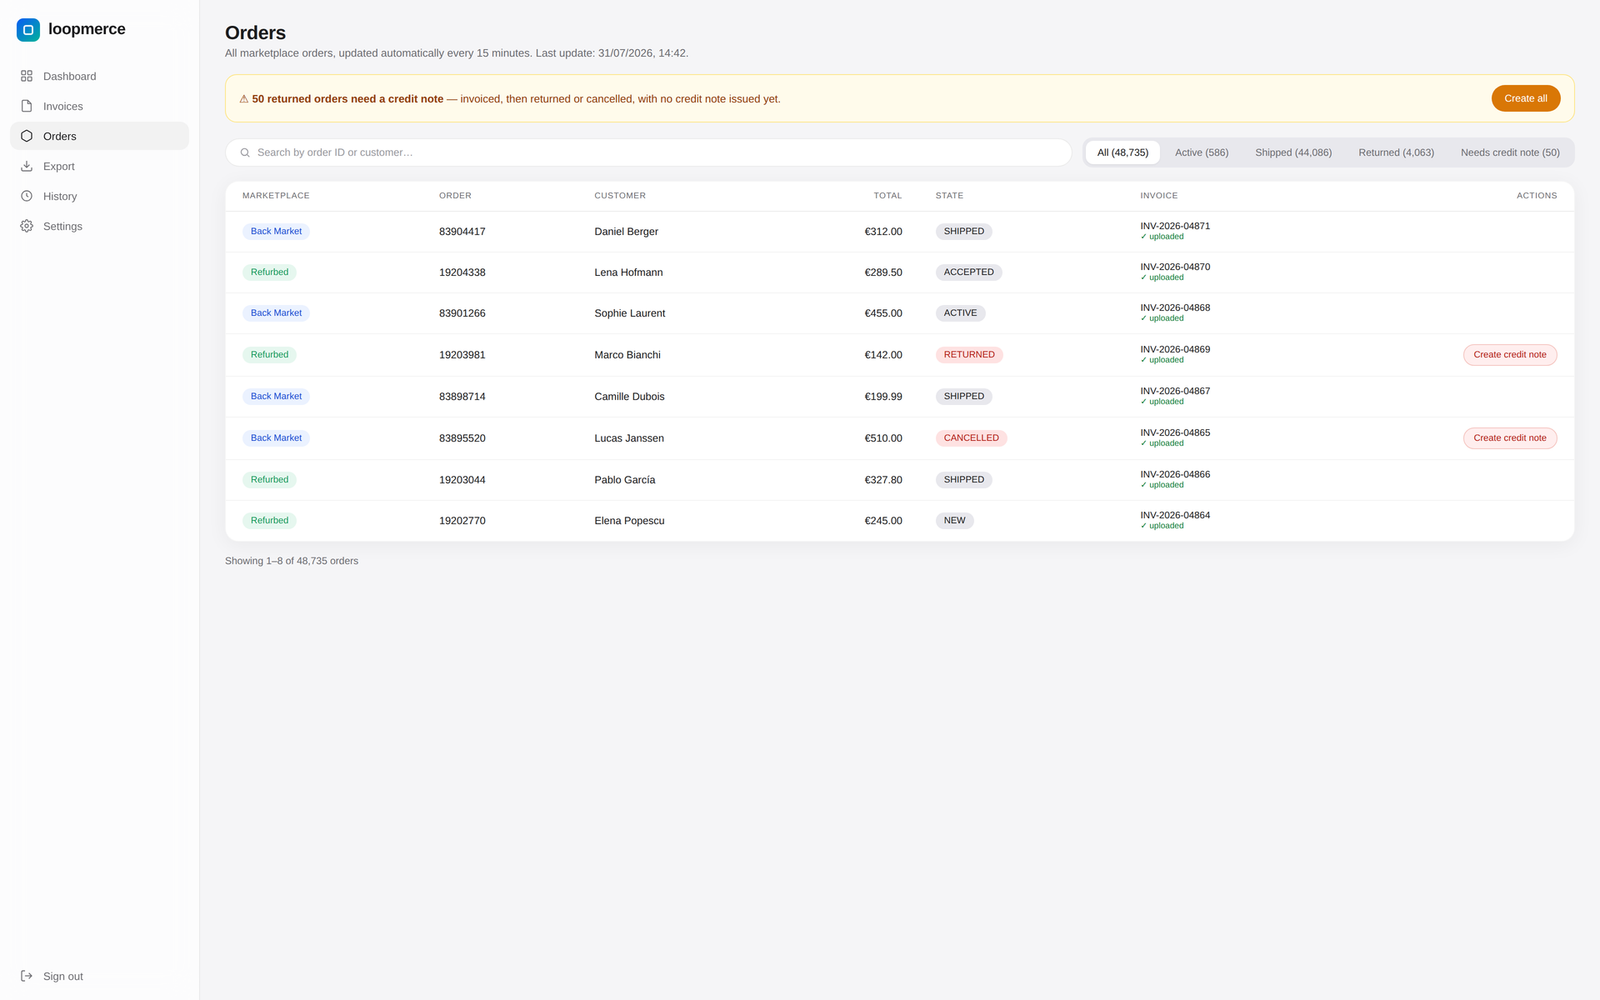Image resolution: width=1600 pixels, height=1000 pixels.
Task: Click total €199.99
Action: pos(883,397)
